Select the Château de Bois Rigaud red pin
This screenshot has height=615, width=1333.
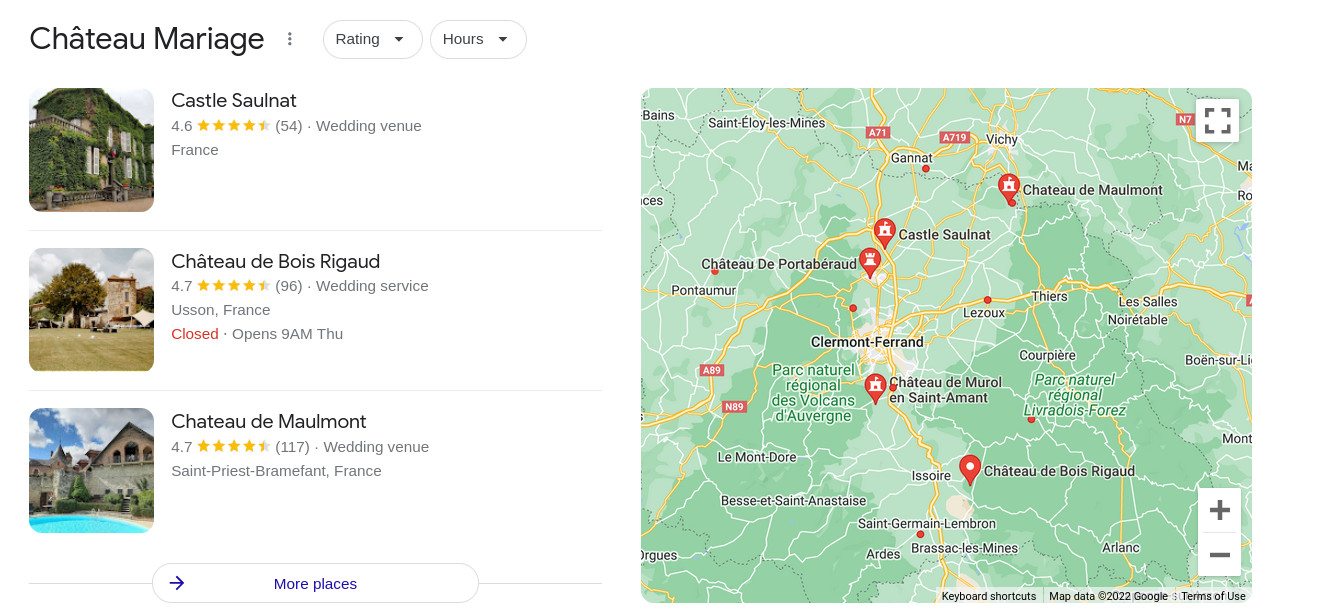pyautogui.click(x=969, y=468)
